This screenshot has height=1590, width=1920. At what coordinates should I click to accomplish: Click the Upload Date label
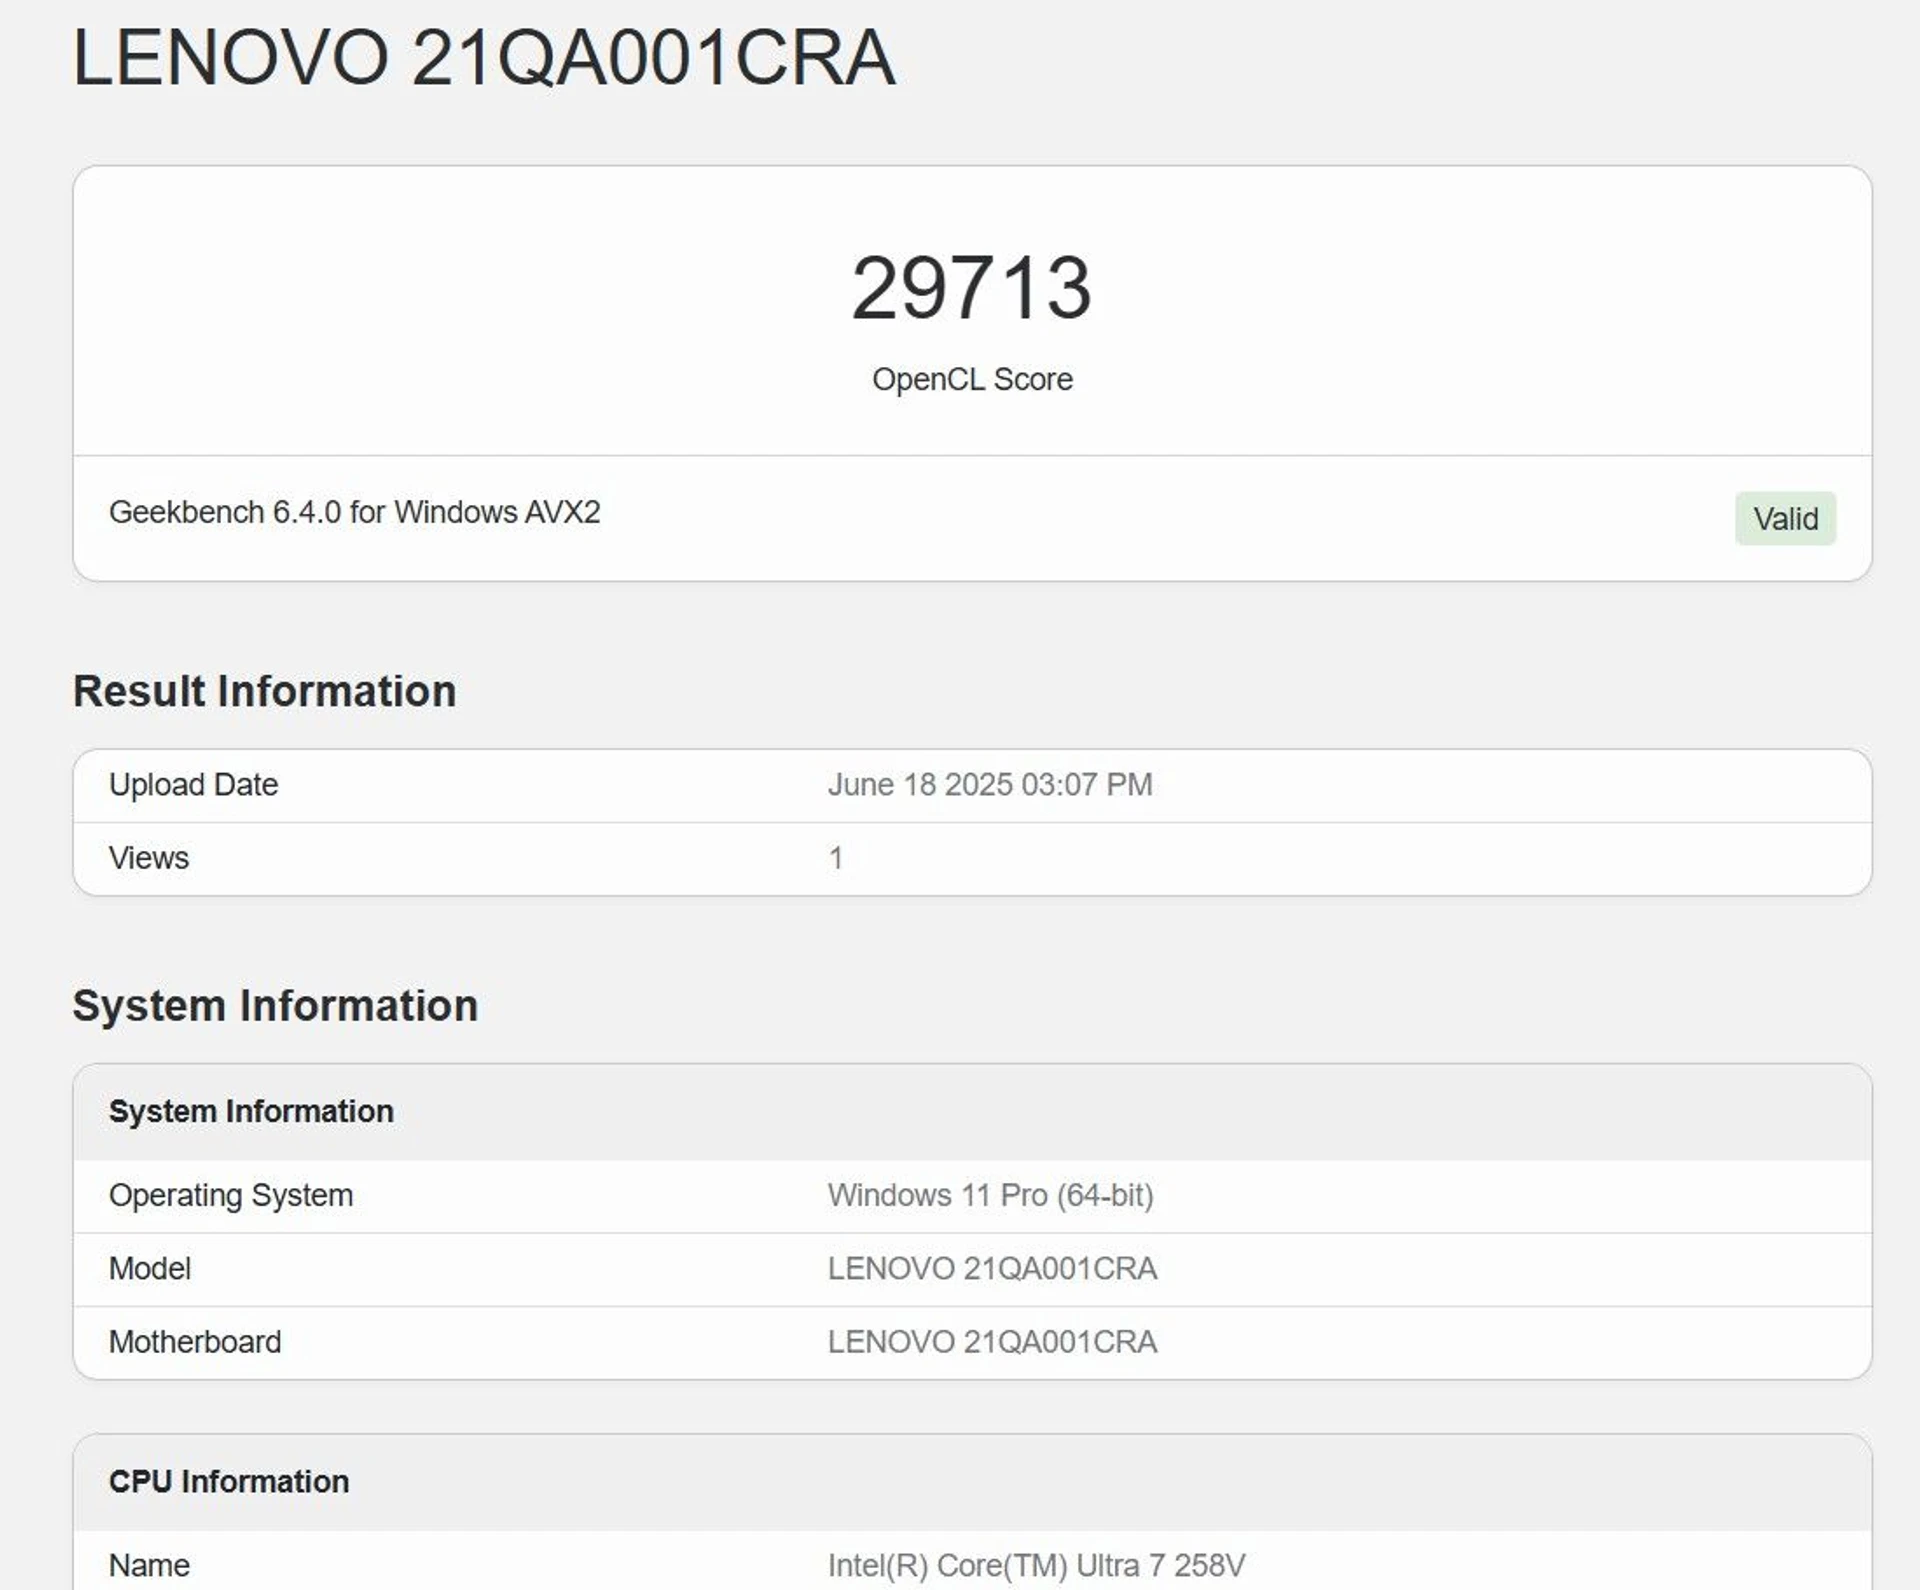click(x=193, y=785)
